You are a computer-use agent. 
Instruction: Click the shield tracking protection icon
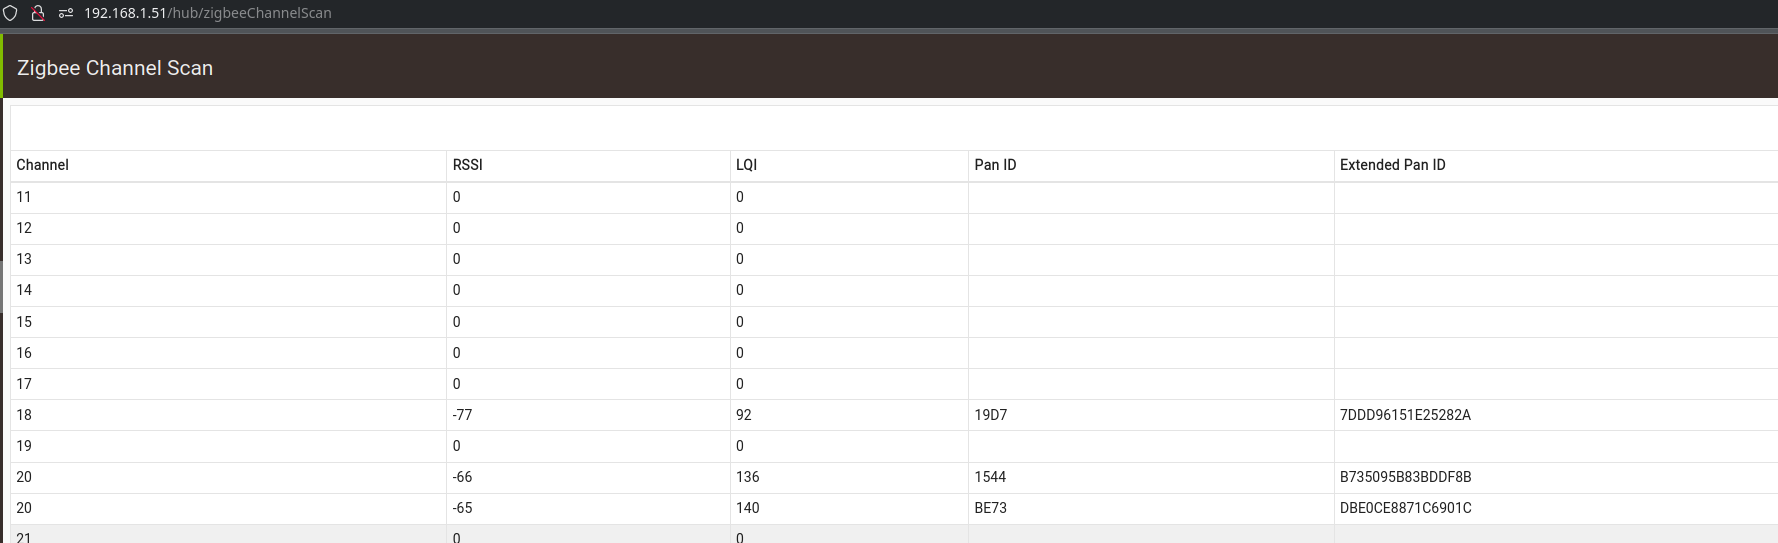[11, 13]
